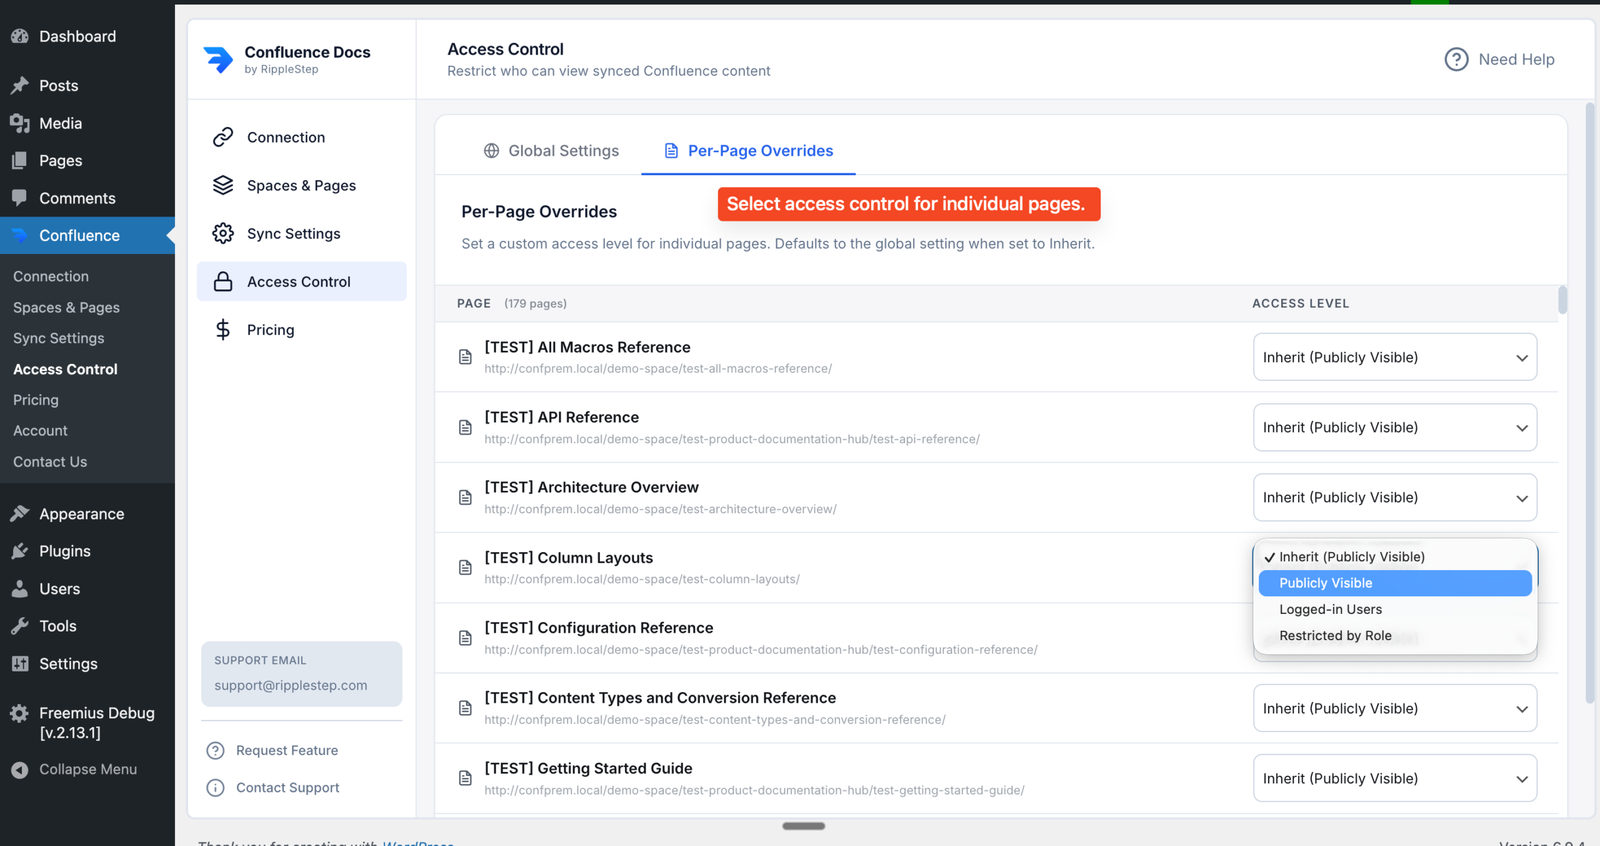This screenshot has width=1600, height=846.
Task: Click the horizontal scrollbar thumb at the bottom
Action: point(804,826)
